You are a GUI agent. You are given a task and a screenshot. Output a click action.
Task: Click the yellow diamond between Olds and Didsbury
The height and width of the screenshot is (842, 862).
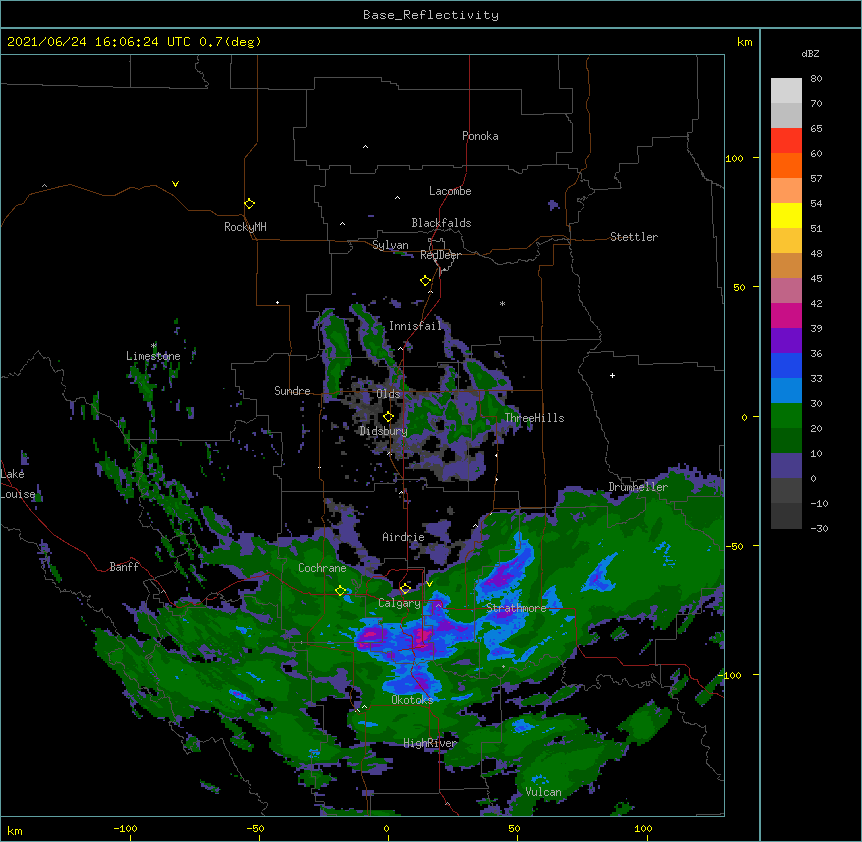pos(388,417)
